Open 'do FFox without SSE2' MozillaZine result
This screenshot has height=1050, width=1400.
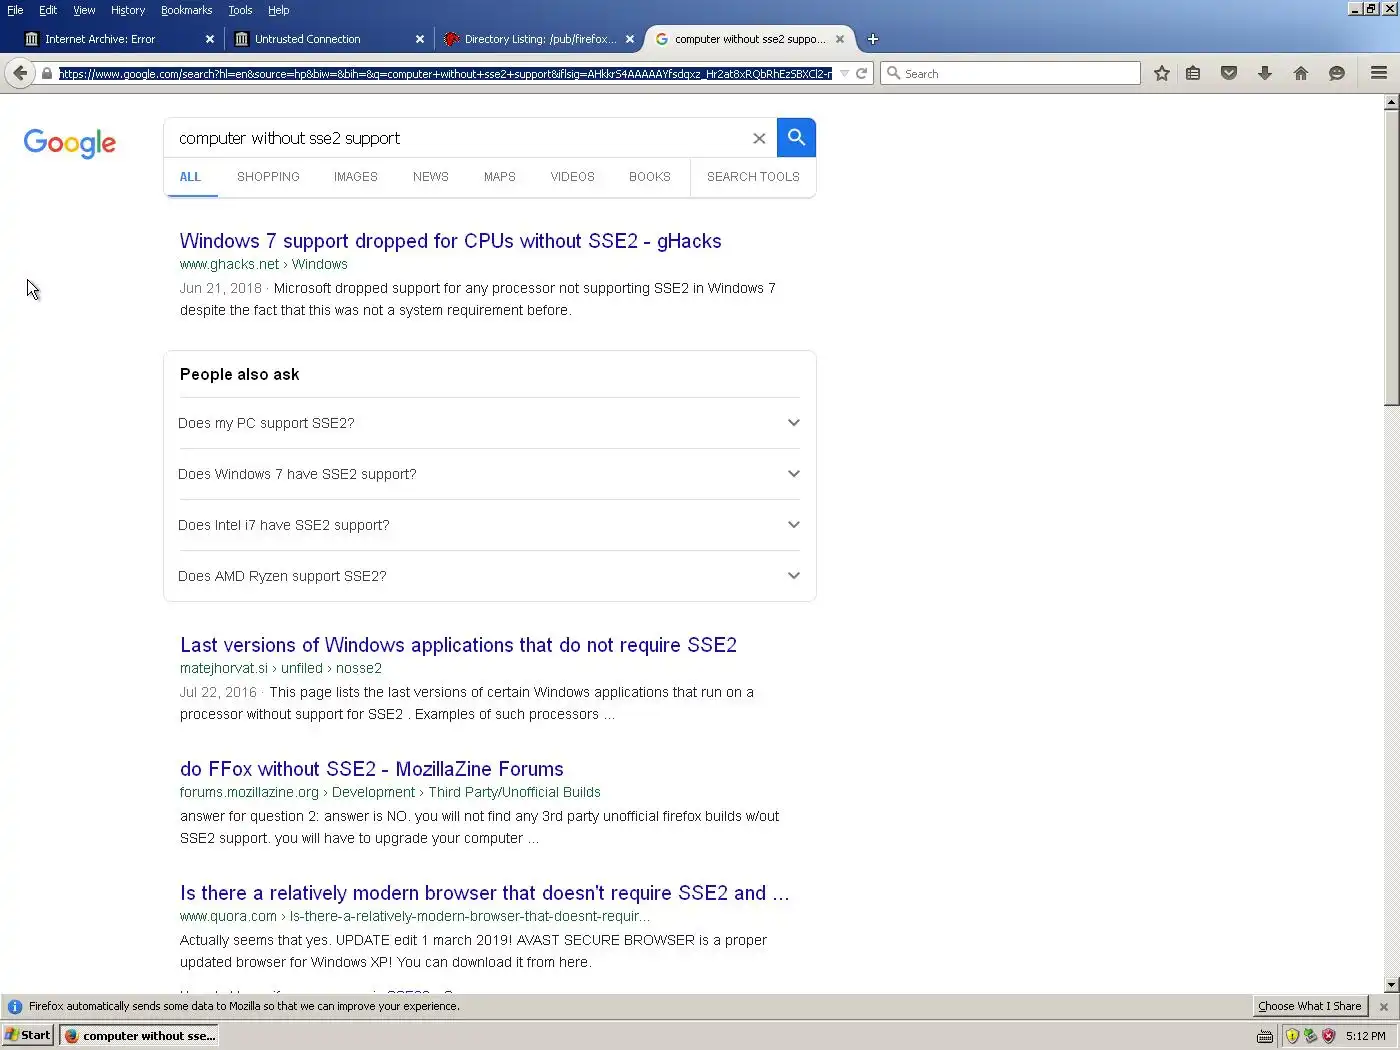tap(372, 769)
